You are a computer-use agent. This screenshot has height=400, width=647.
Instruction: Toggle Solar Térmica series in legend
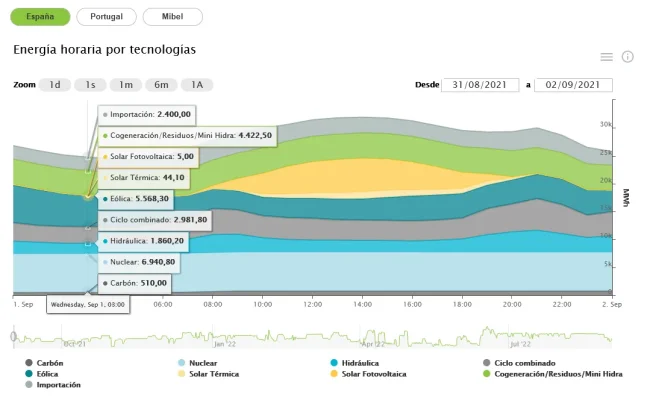[x=208, y=374]
